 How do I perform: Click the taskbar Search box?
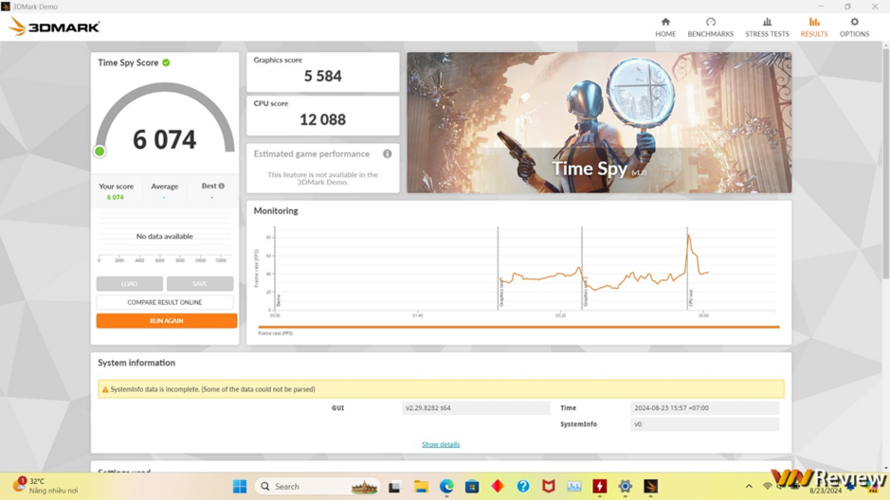click(x=317, y=486)
